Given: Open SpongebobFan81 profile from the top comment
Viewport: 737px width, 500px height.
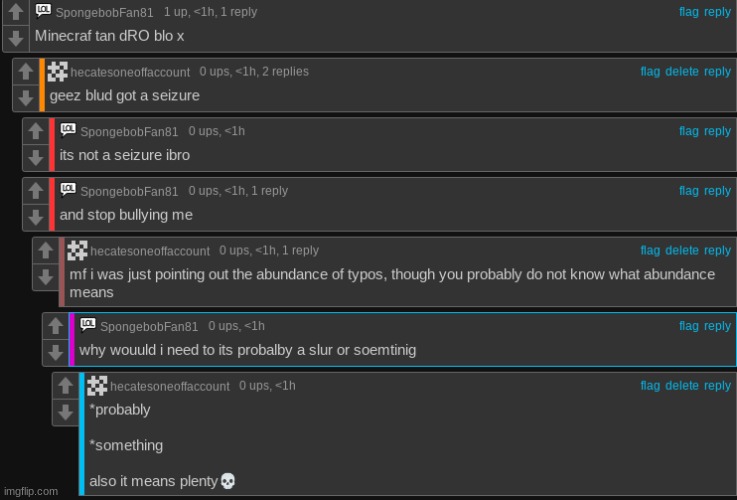Looking at the screenshot, I should coord(106,13).
